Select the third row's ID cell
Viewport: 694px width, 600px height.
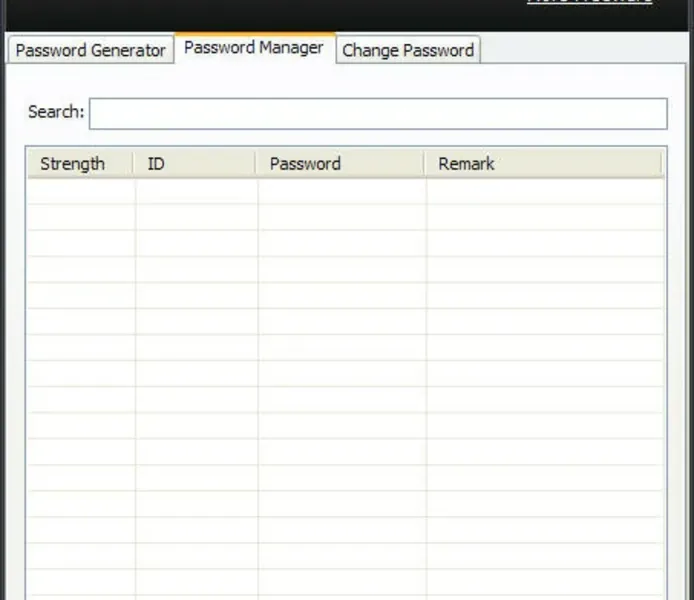coord(196,243)
